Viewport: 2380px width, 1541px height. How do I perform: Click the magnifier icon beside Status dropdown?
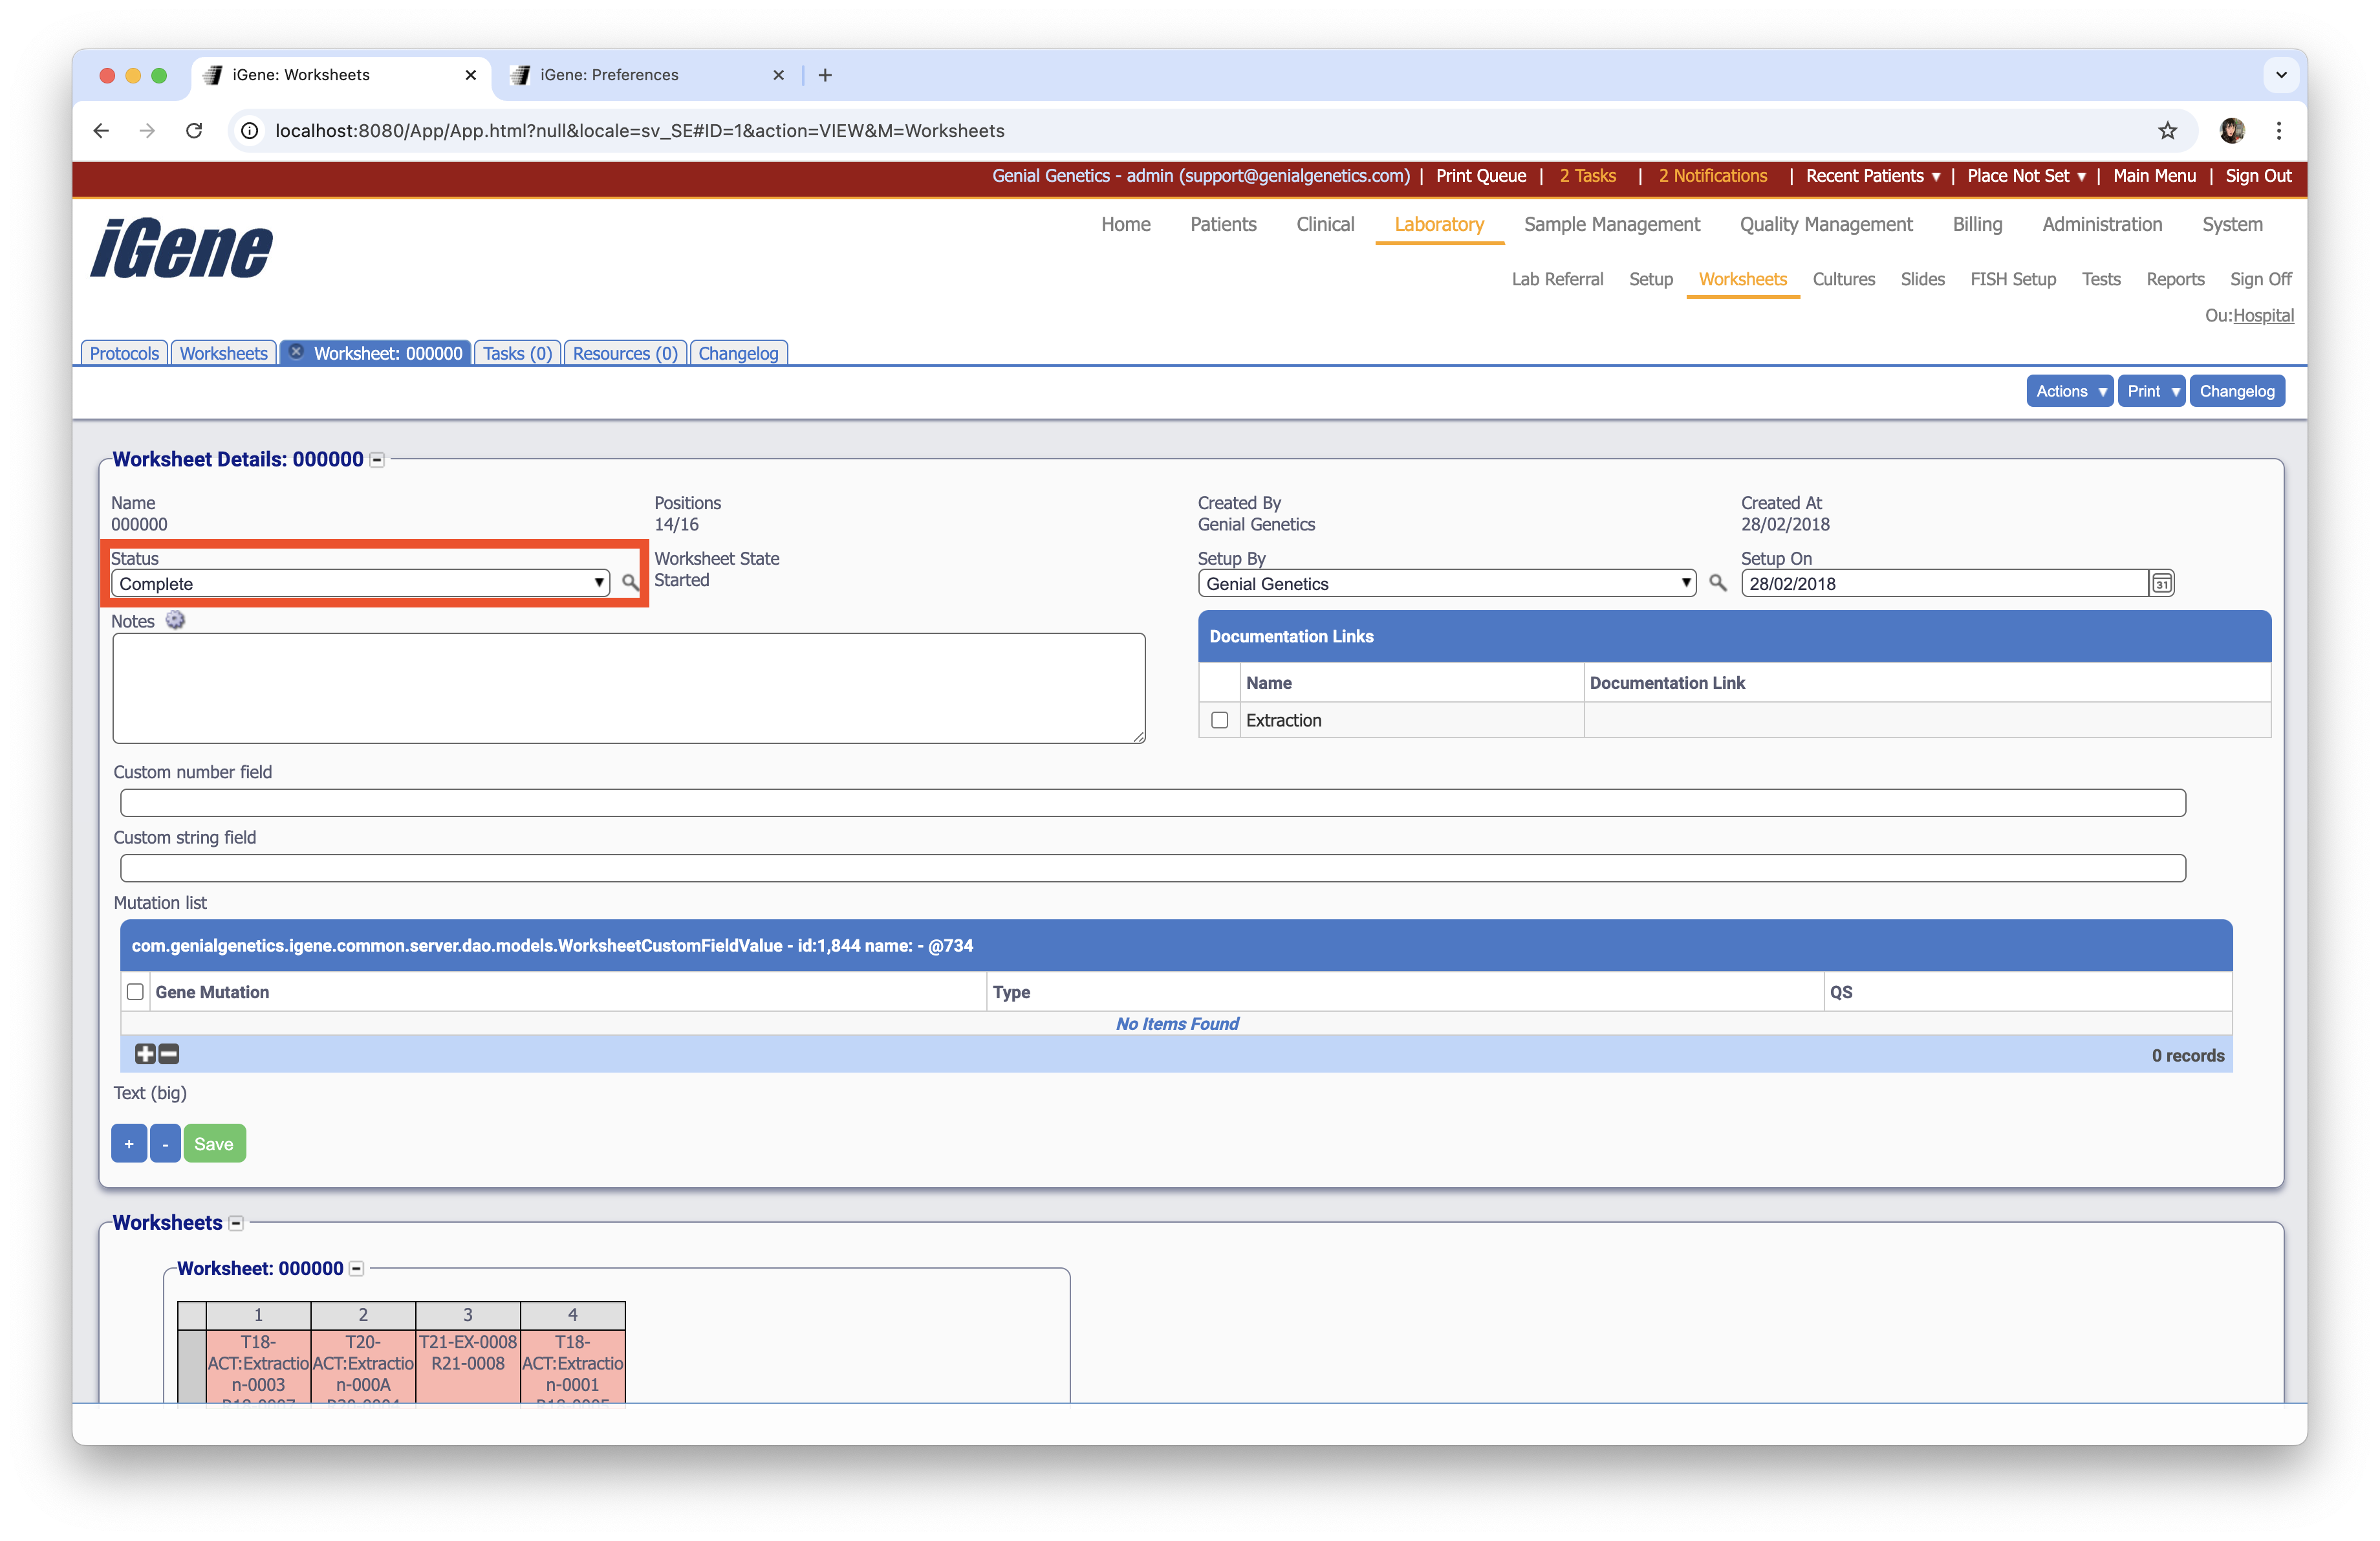629,583
